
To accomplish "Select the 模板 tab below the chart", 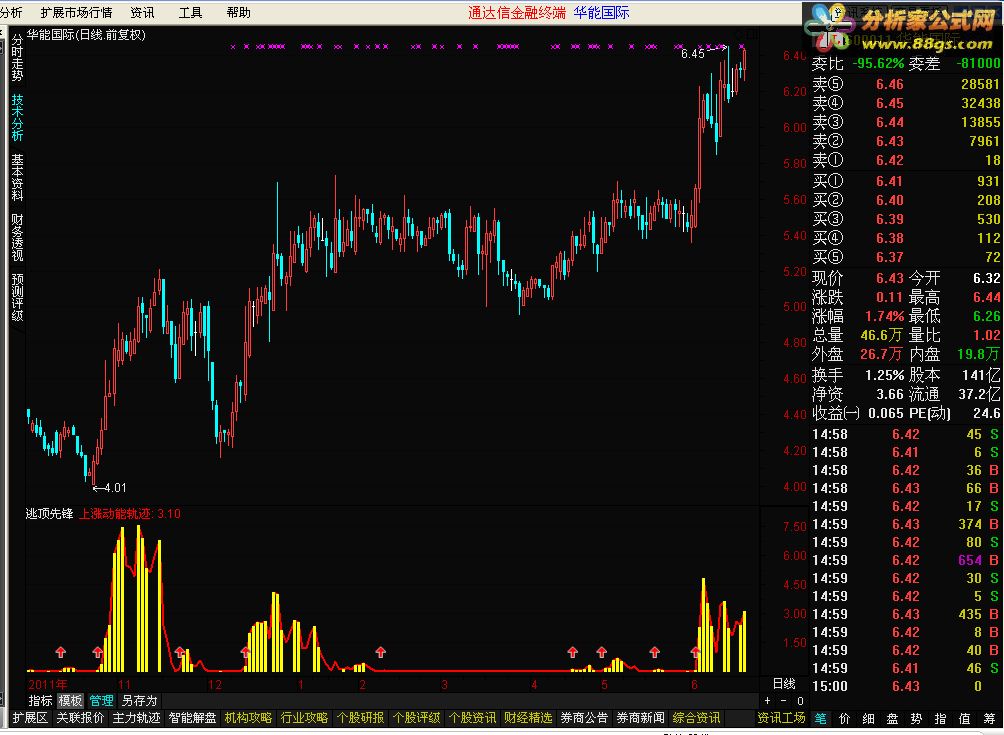I will point(70,700).
